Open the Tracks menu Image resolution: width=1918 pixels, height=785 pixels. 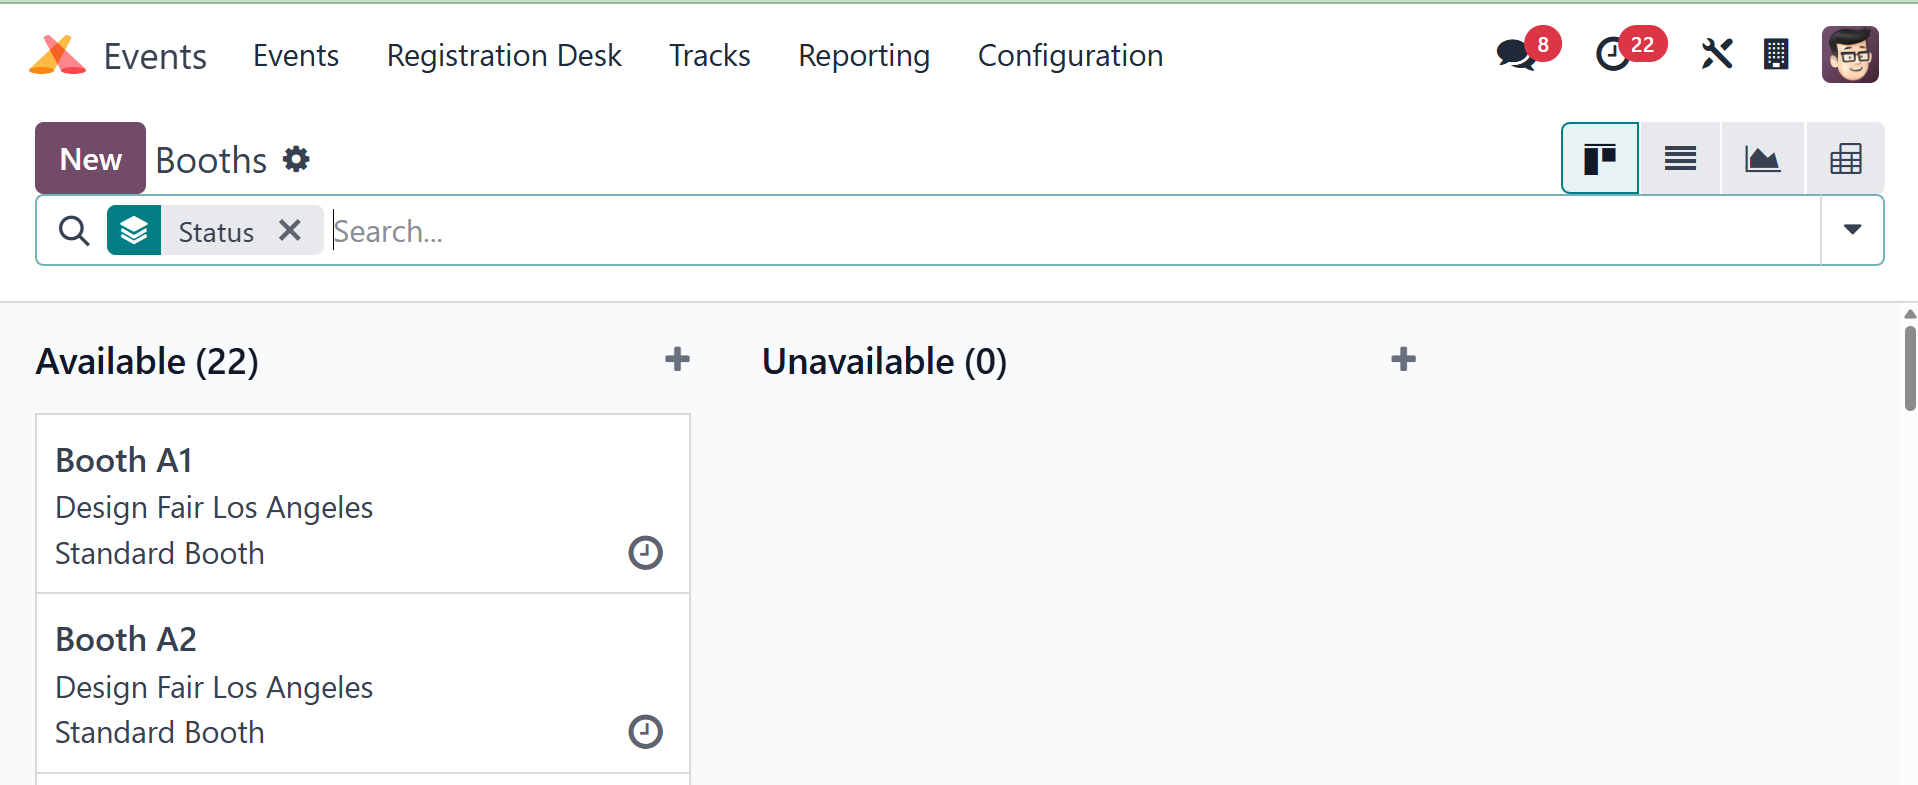710,56
